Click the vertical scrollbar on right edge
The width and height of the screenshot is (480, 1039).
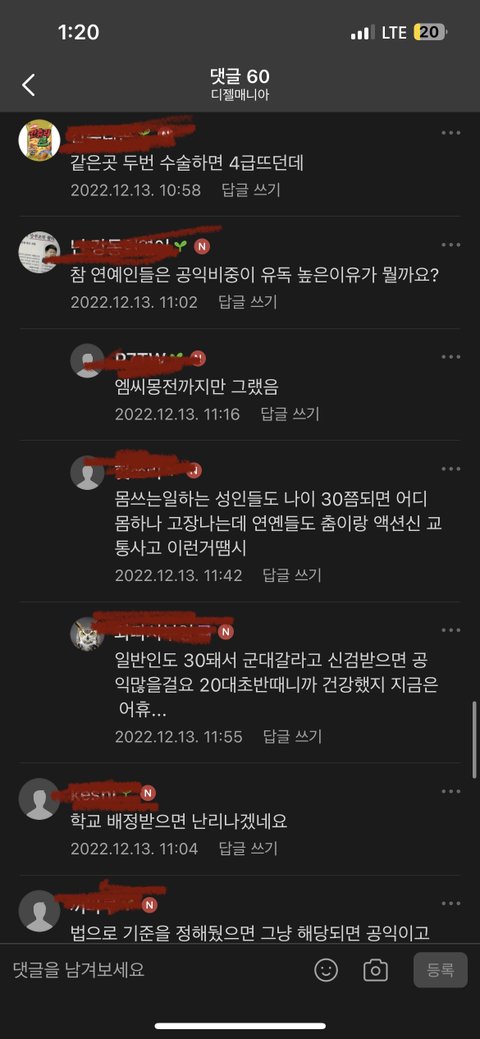point(475,739)
